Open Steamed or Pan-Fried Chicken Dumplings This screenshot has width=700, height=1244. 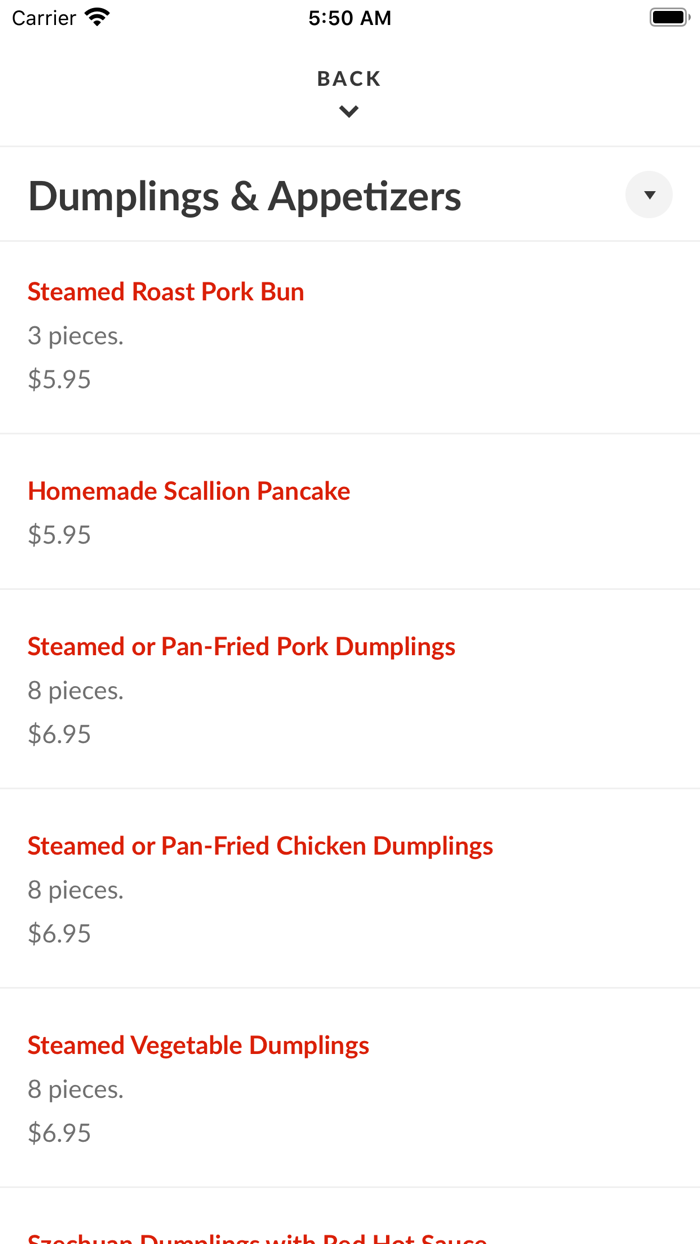pyautogui.click(x=260, y=845)
